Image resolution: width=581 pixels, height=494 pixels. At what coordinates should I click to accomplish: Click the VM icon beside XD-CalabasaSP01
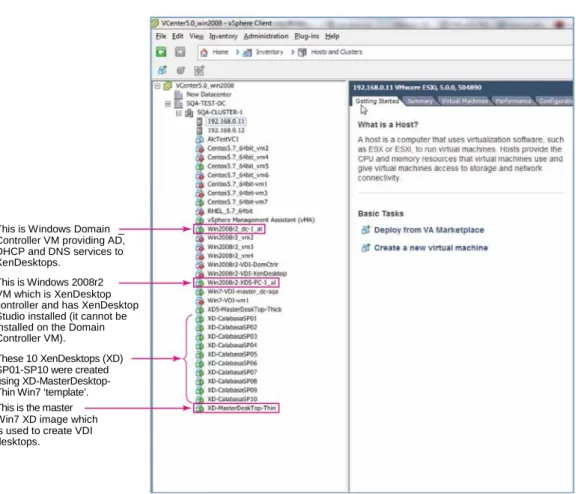tap(200, 319)
